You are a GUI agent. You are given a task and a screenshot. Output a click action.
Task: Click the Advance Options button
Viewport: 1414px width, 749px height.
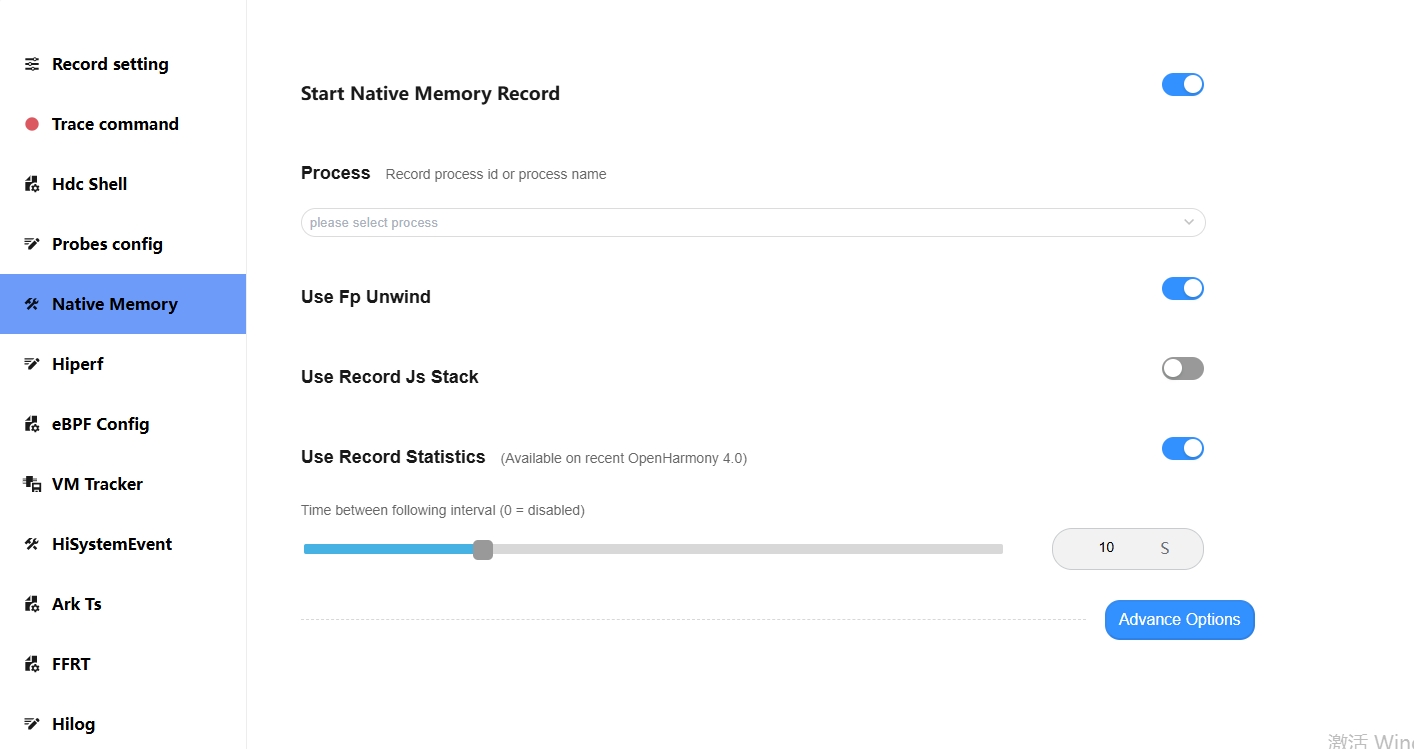pos(1180,620)
